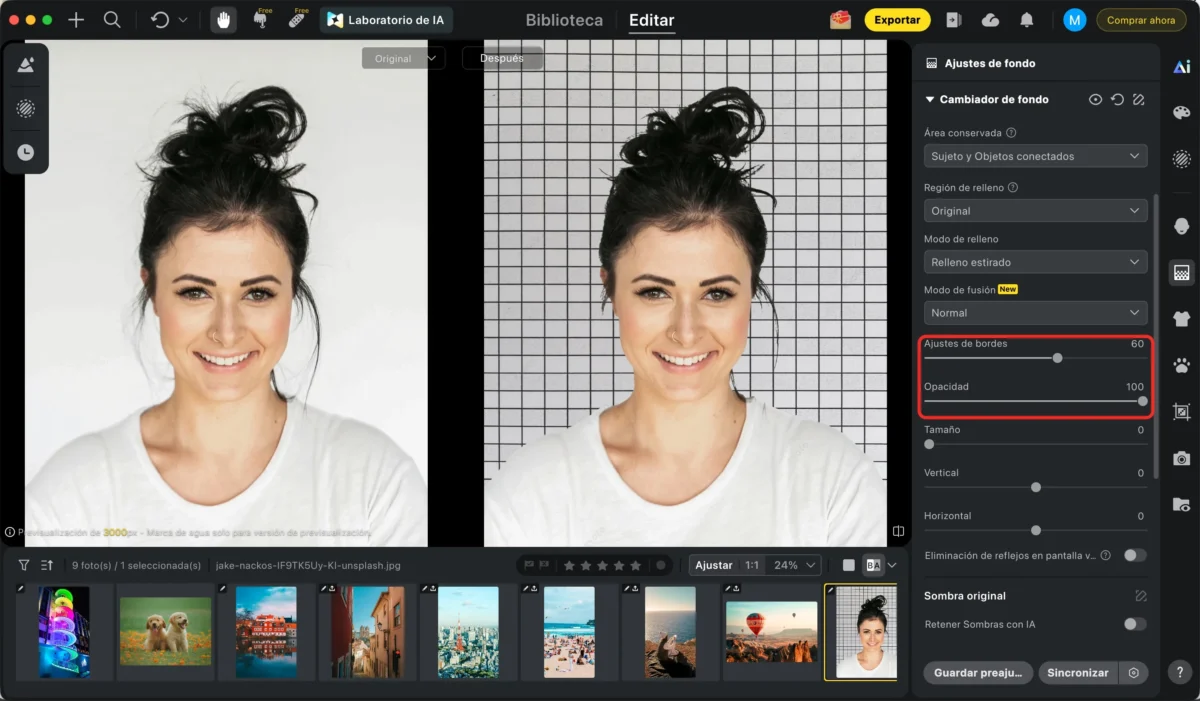The image size is (1200, 701).
Task: Select the Hand pan tool
Action: tap(223, 20)
